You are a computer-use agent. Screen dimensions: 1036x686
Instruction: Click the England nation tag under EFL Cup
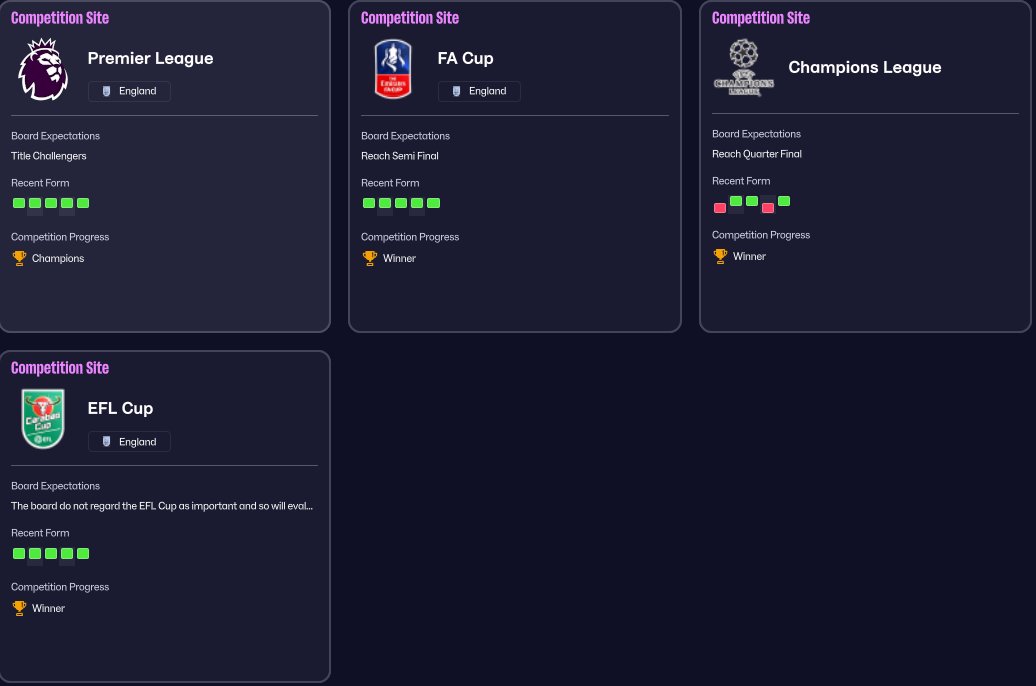tap(130, 441)
